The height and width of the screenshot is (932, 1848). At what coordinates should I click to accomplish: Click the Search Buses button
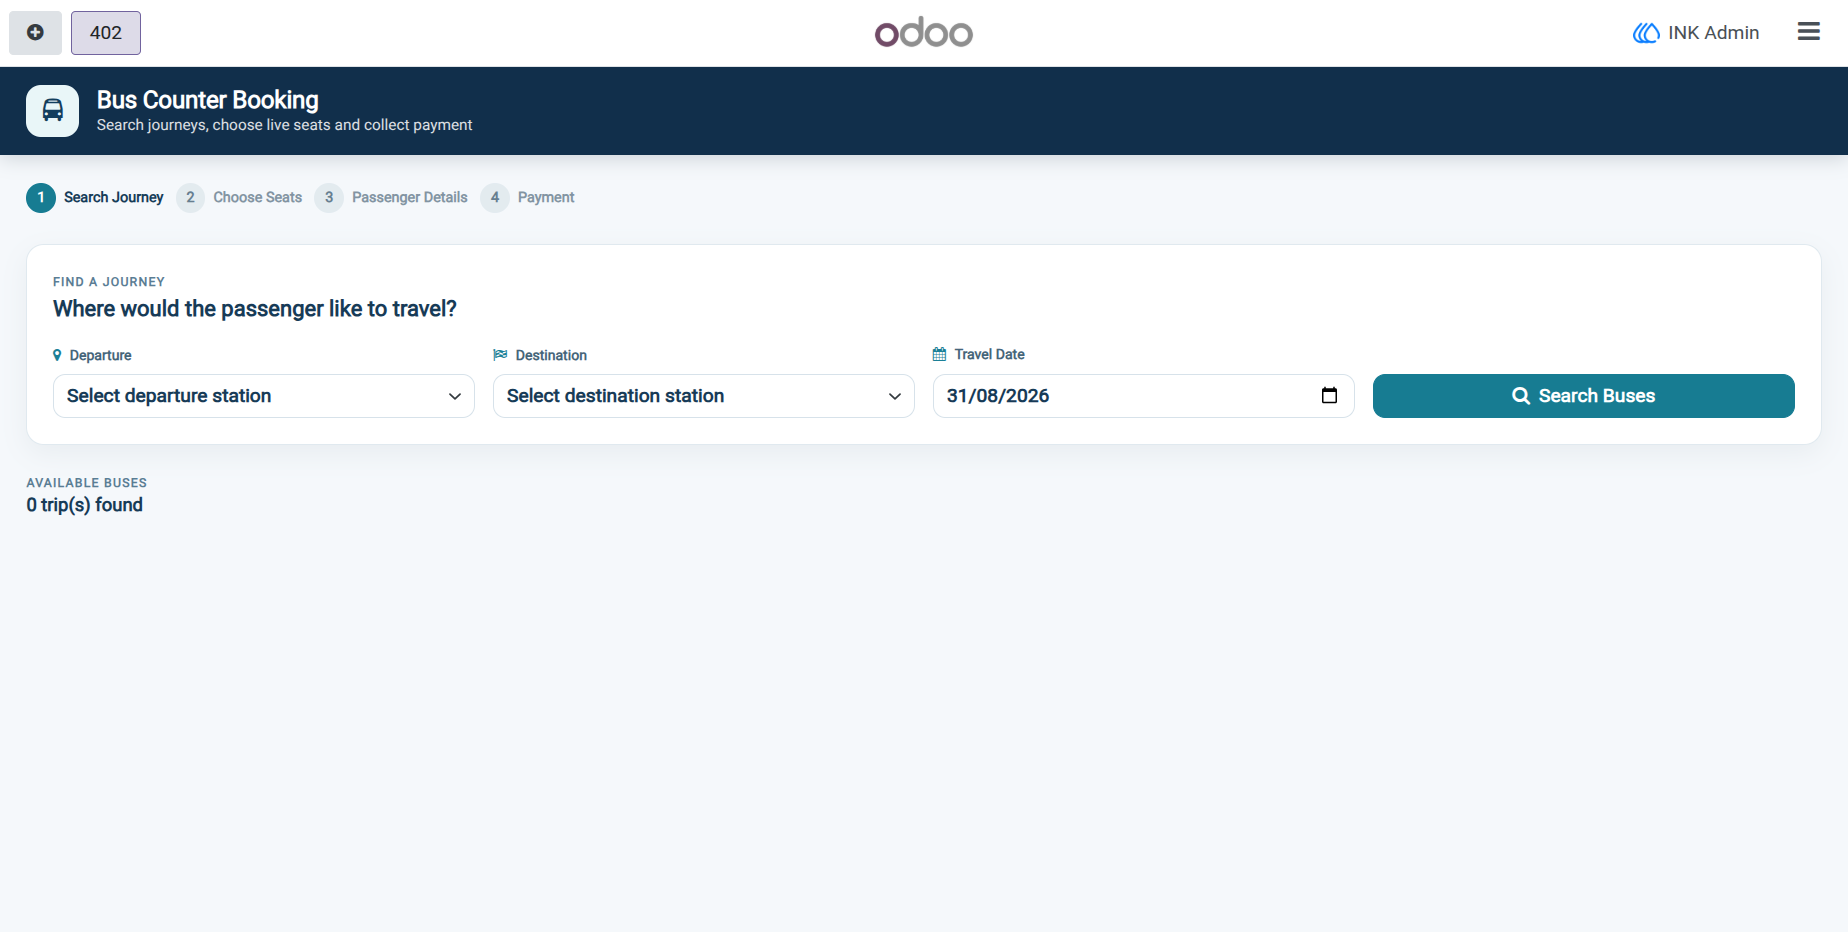click(x=1584, y=396)
